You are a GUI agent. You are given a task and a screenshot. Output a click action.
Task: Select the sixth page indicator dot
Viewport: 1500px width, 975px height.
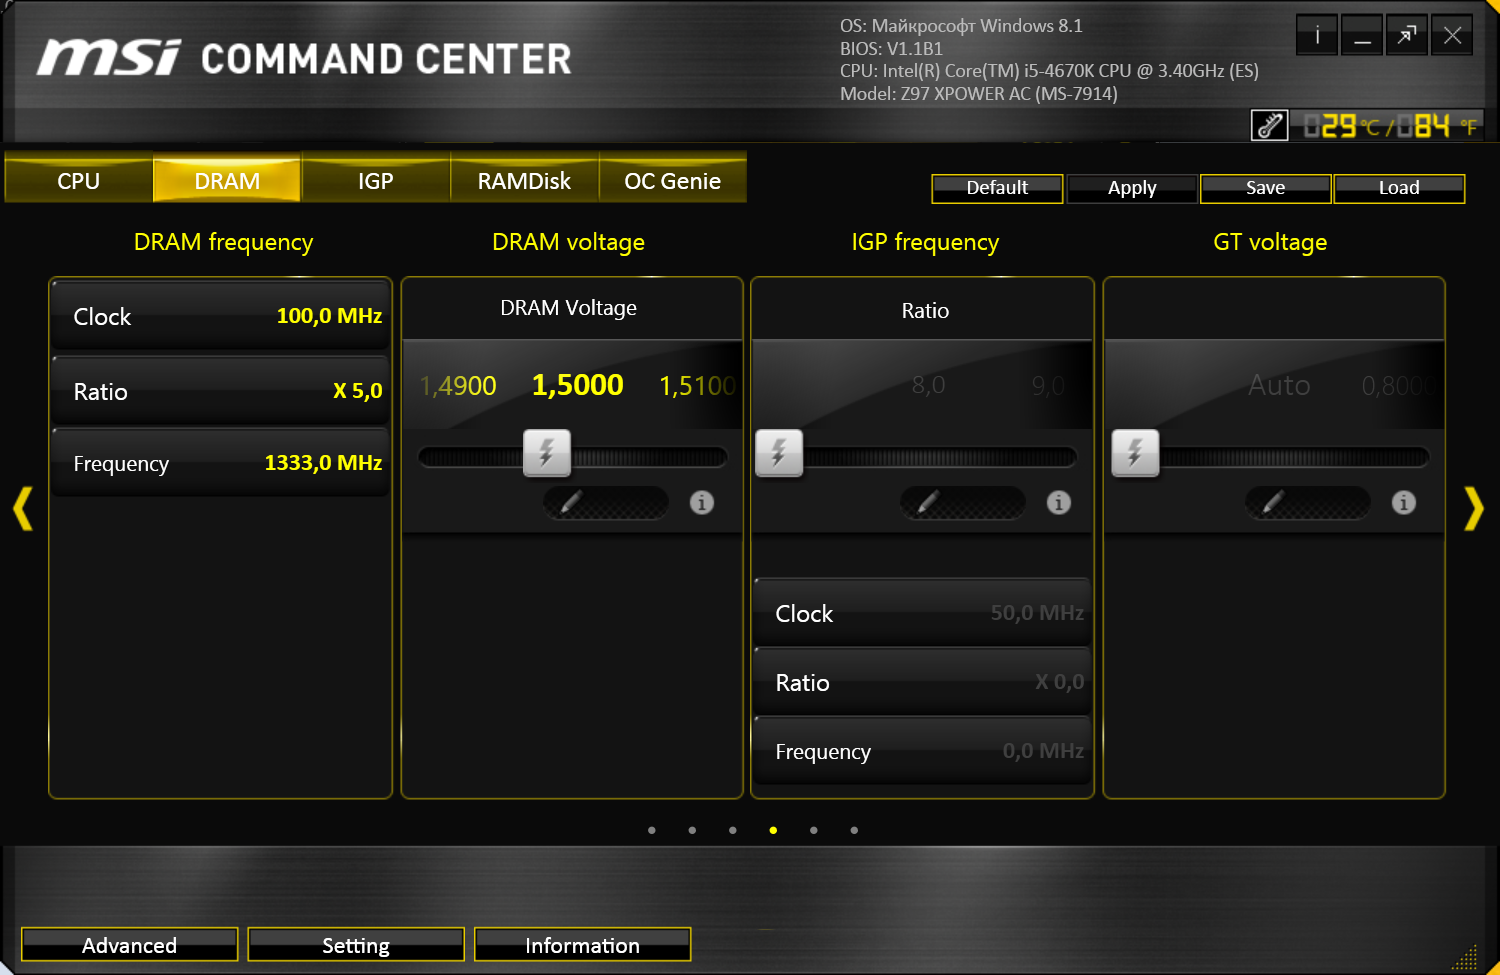click(x=854, y=830)
